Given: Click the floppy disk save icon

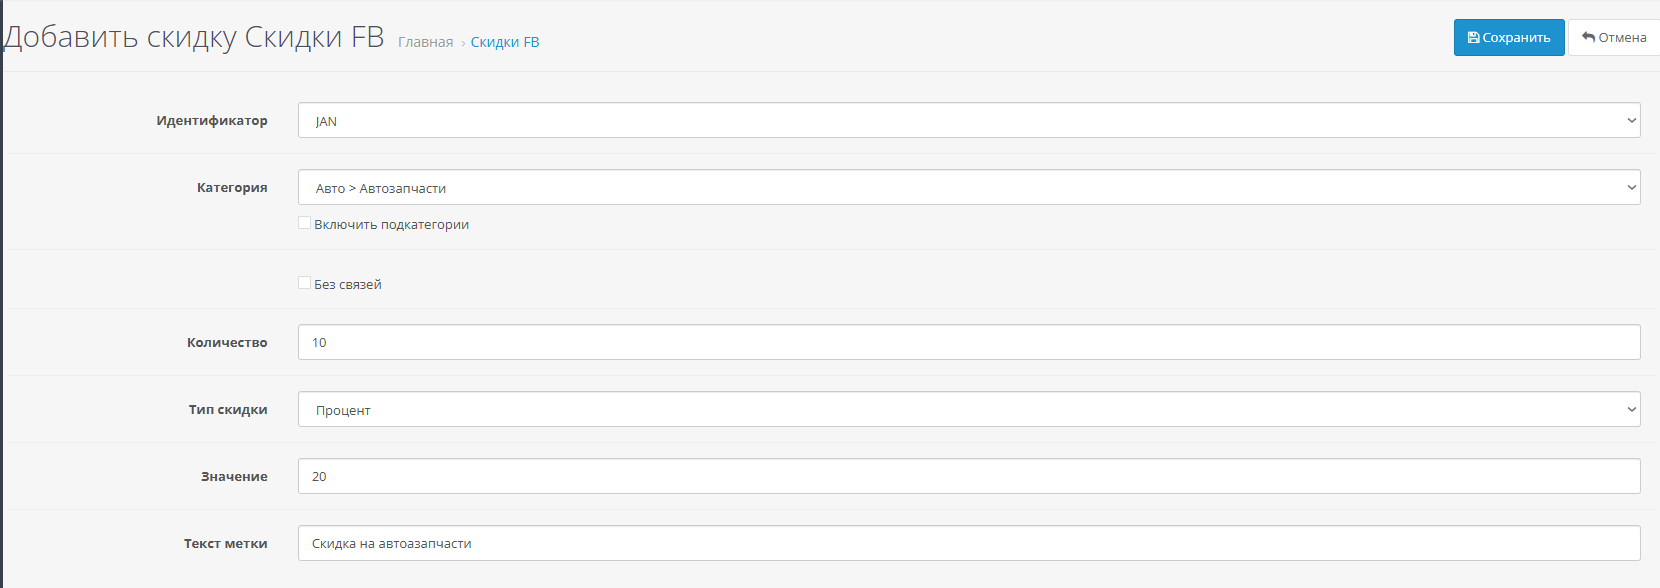Looking at the screenshot, I should (1473, 38).
